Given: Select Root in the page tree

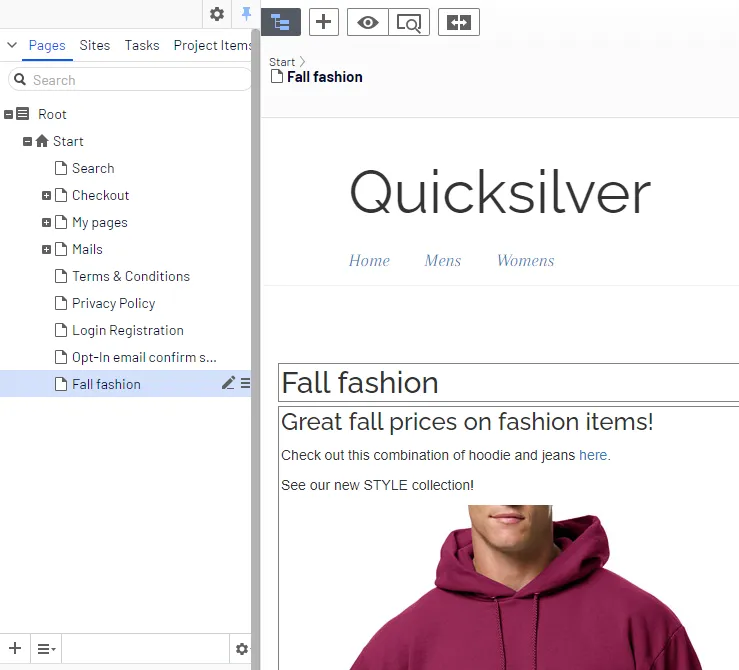Looking at the screenshot, I should [x=52, y=114].
